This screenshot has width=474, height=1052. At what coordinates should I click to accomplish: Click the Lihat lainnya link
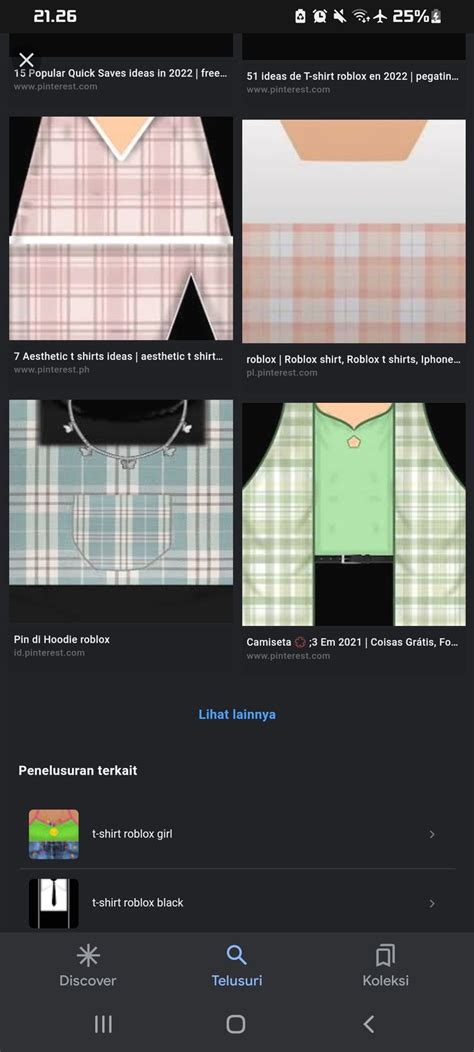point(237,715)
